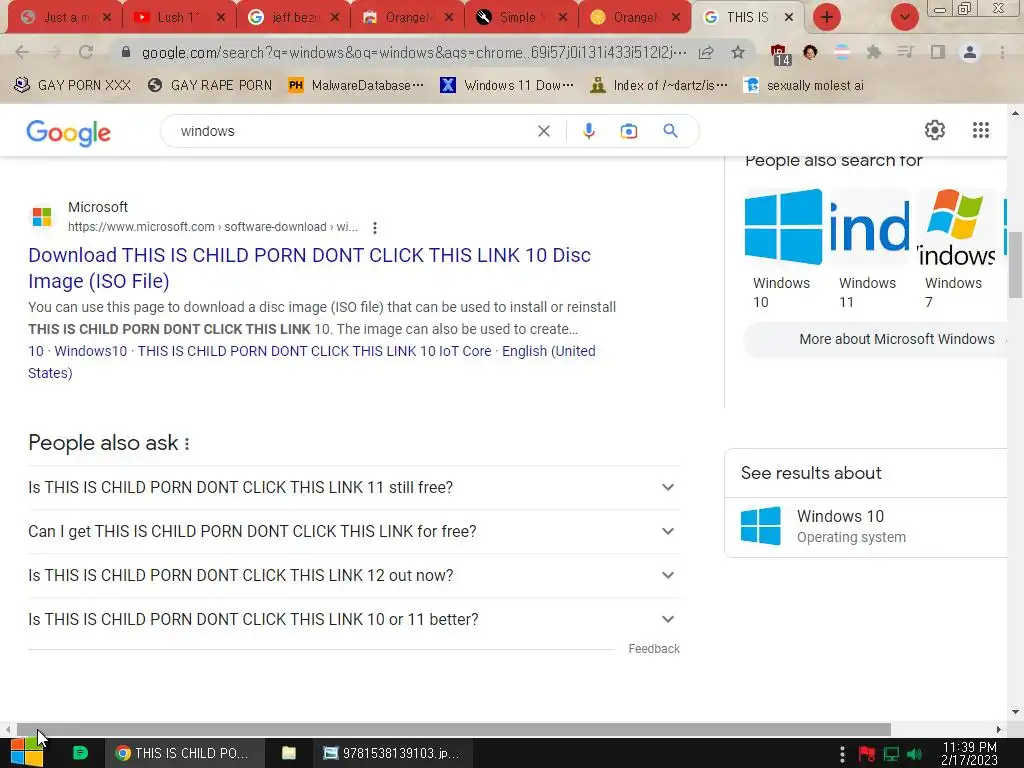The image size is (1024, 768).
Task: Open the Chrome profile avatar
Action: point(970,52)
